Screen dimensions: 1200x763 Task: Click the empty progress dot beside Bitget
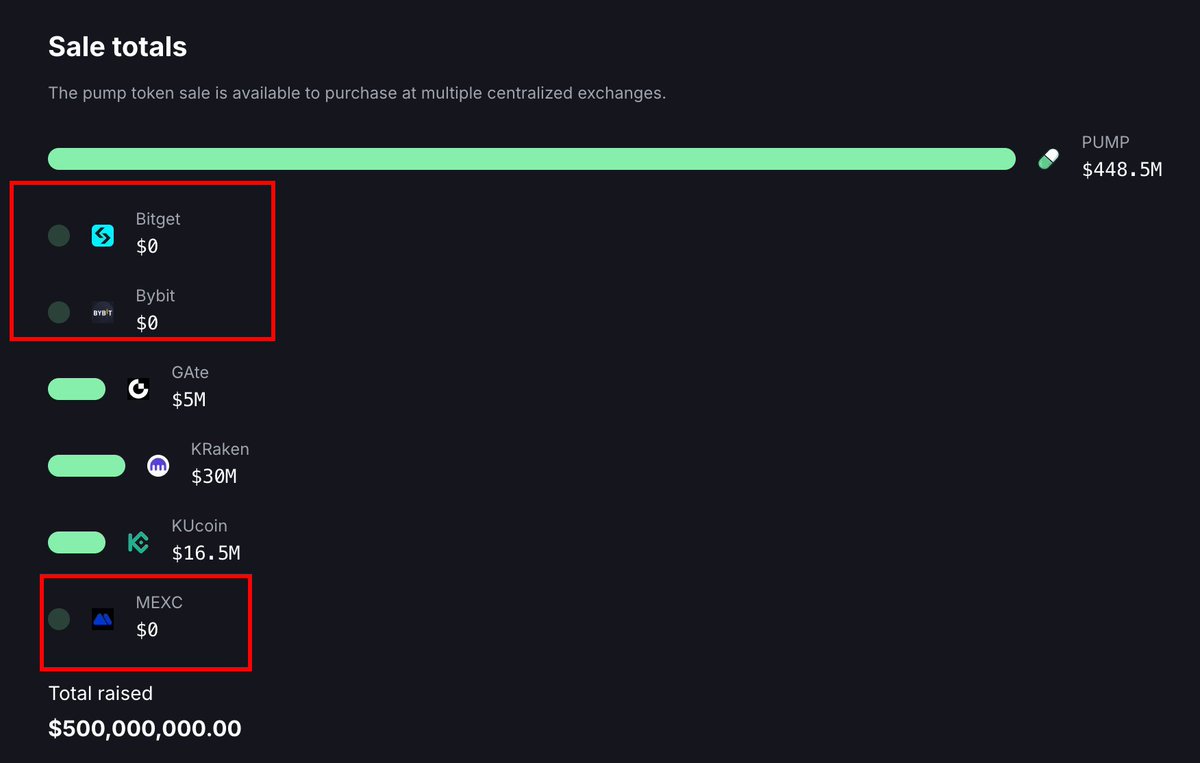(x=59, y=236)
